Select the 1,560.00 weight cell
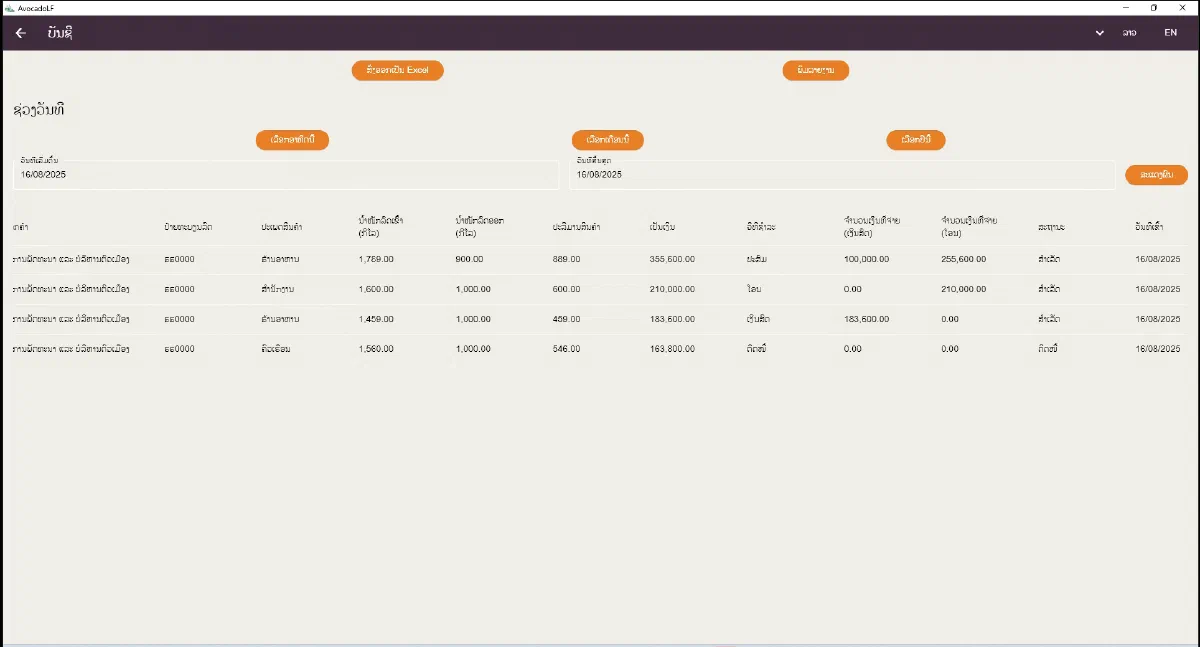Image resolution: width=1200 pixels, height=647 pixels. [376, 349]
